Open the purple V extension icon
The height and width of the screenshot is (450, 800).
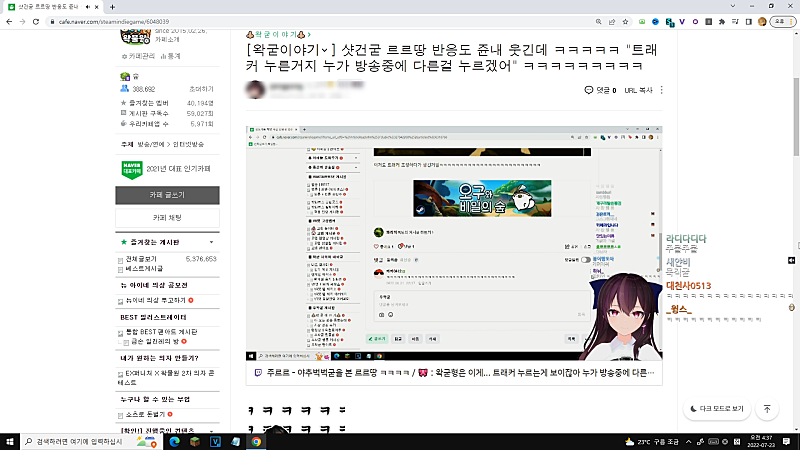click(682, 22)
